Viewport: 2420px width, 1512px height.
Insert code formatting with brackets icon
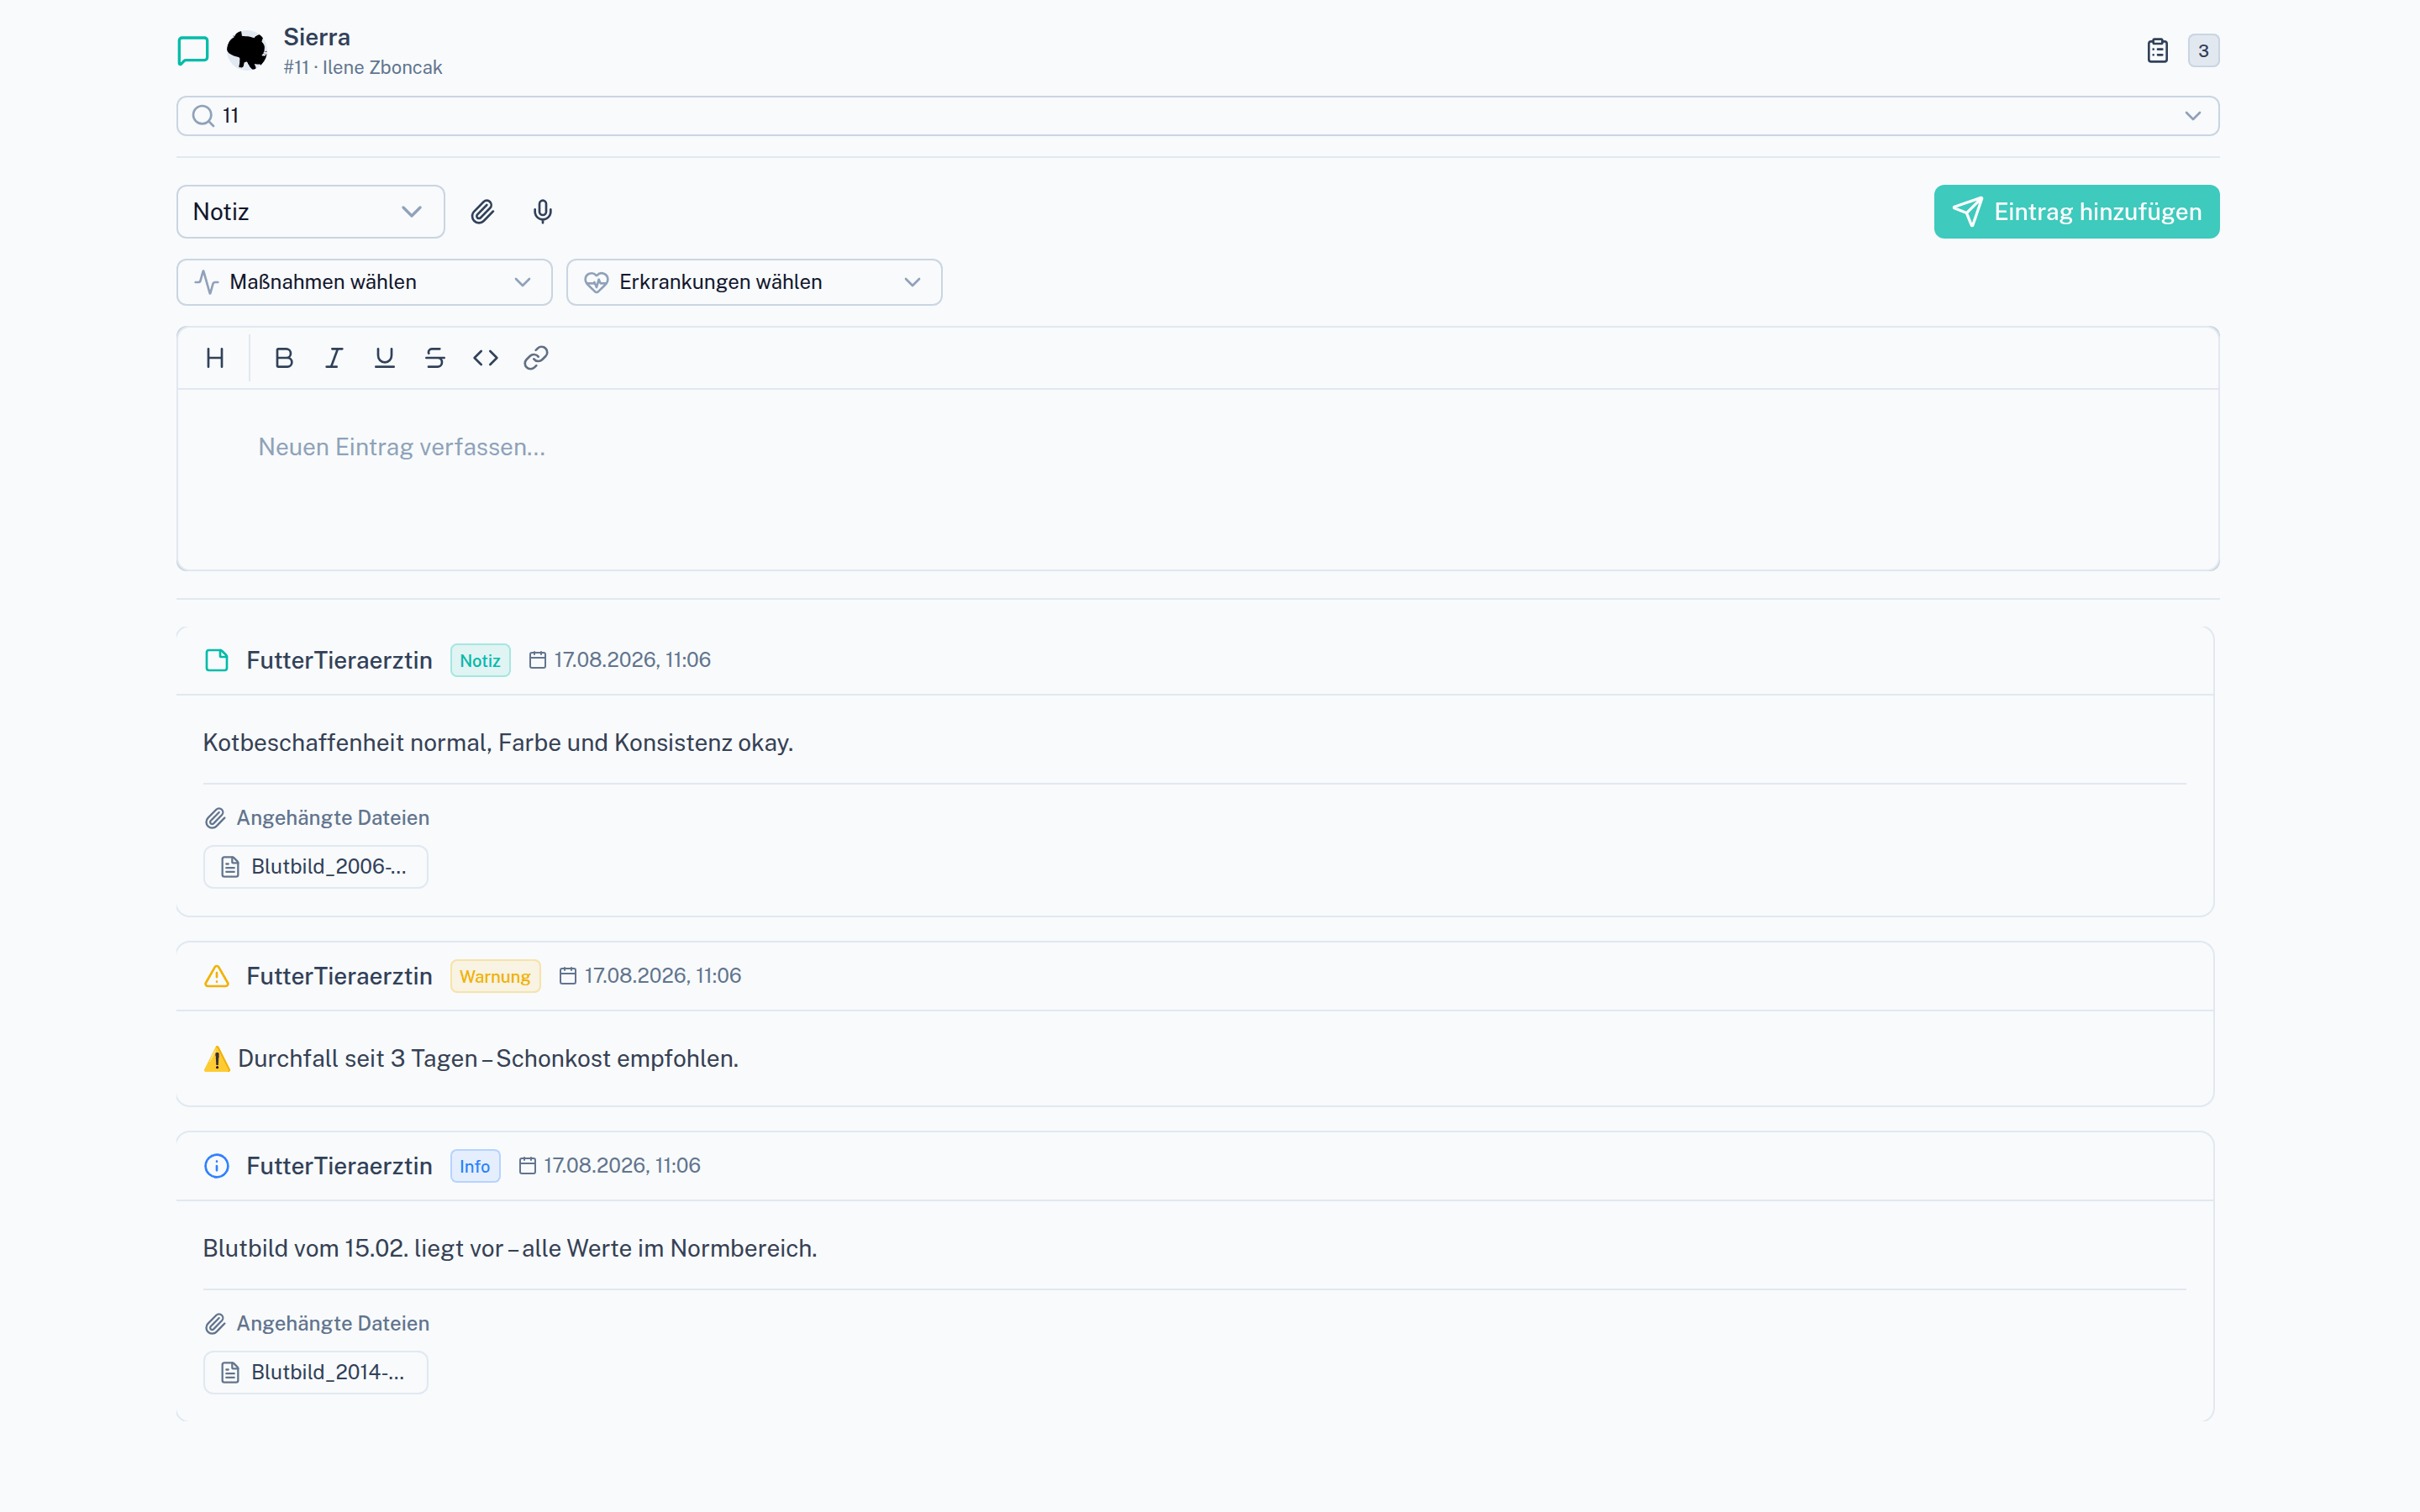485,358
